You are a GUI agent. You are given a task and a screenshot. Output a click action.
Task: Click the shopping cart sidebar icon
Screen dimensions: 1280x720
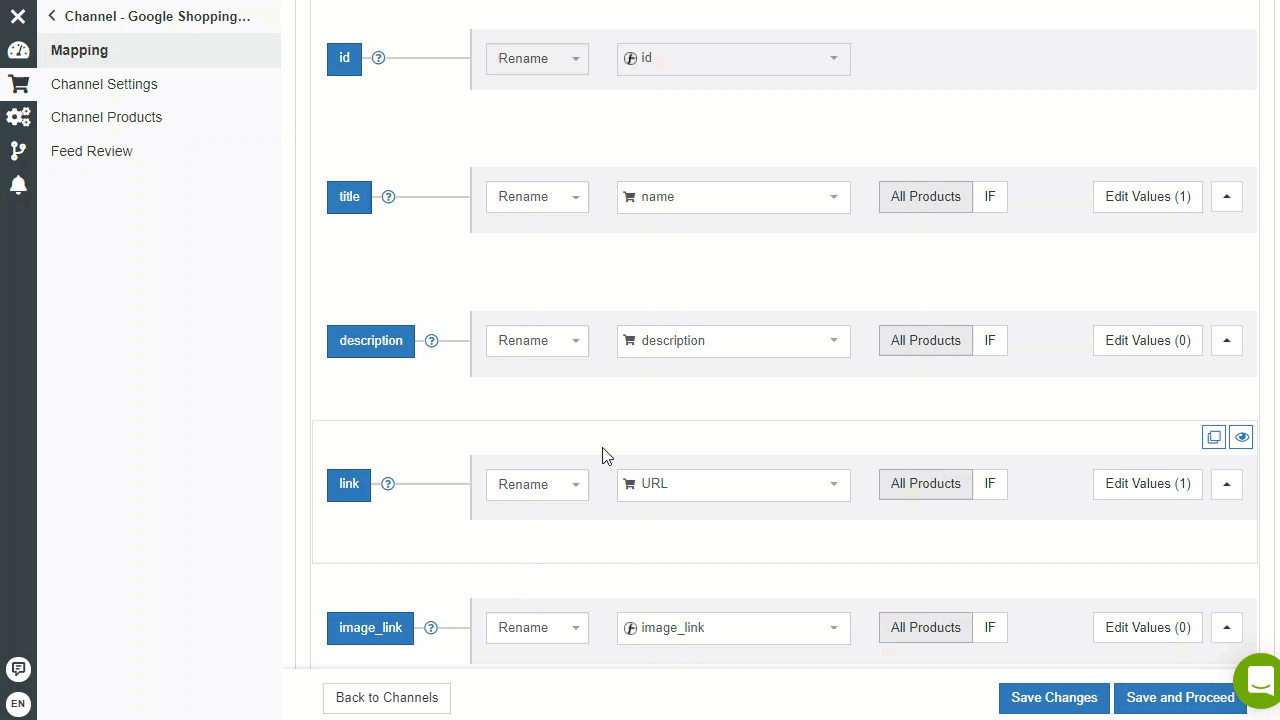click(x=18, y=84)
